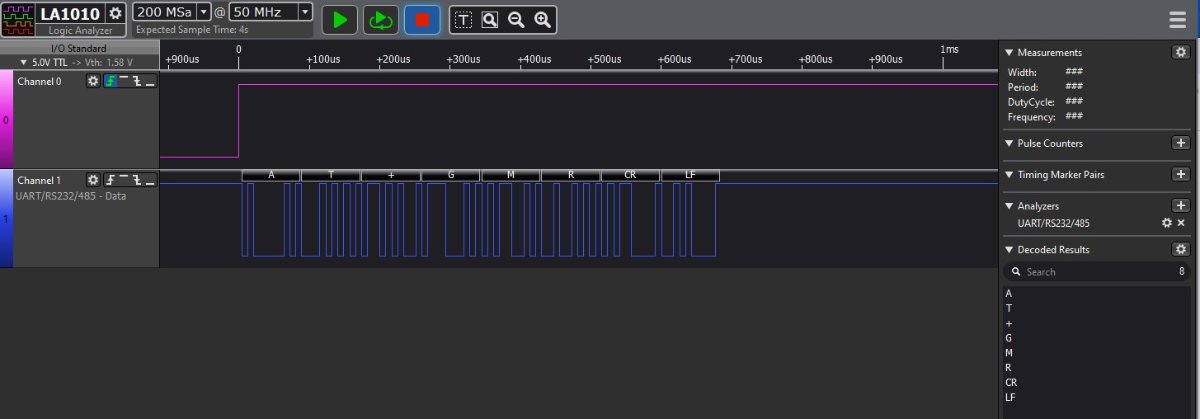Add a new pulse counter
This screenshot has width=1200, height=419.
coord(1180,143)
